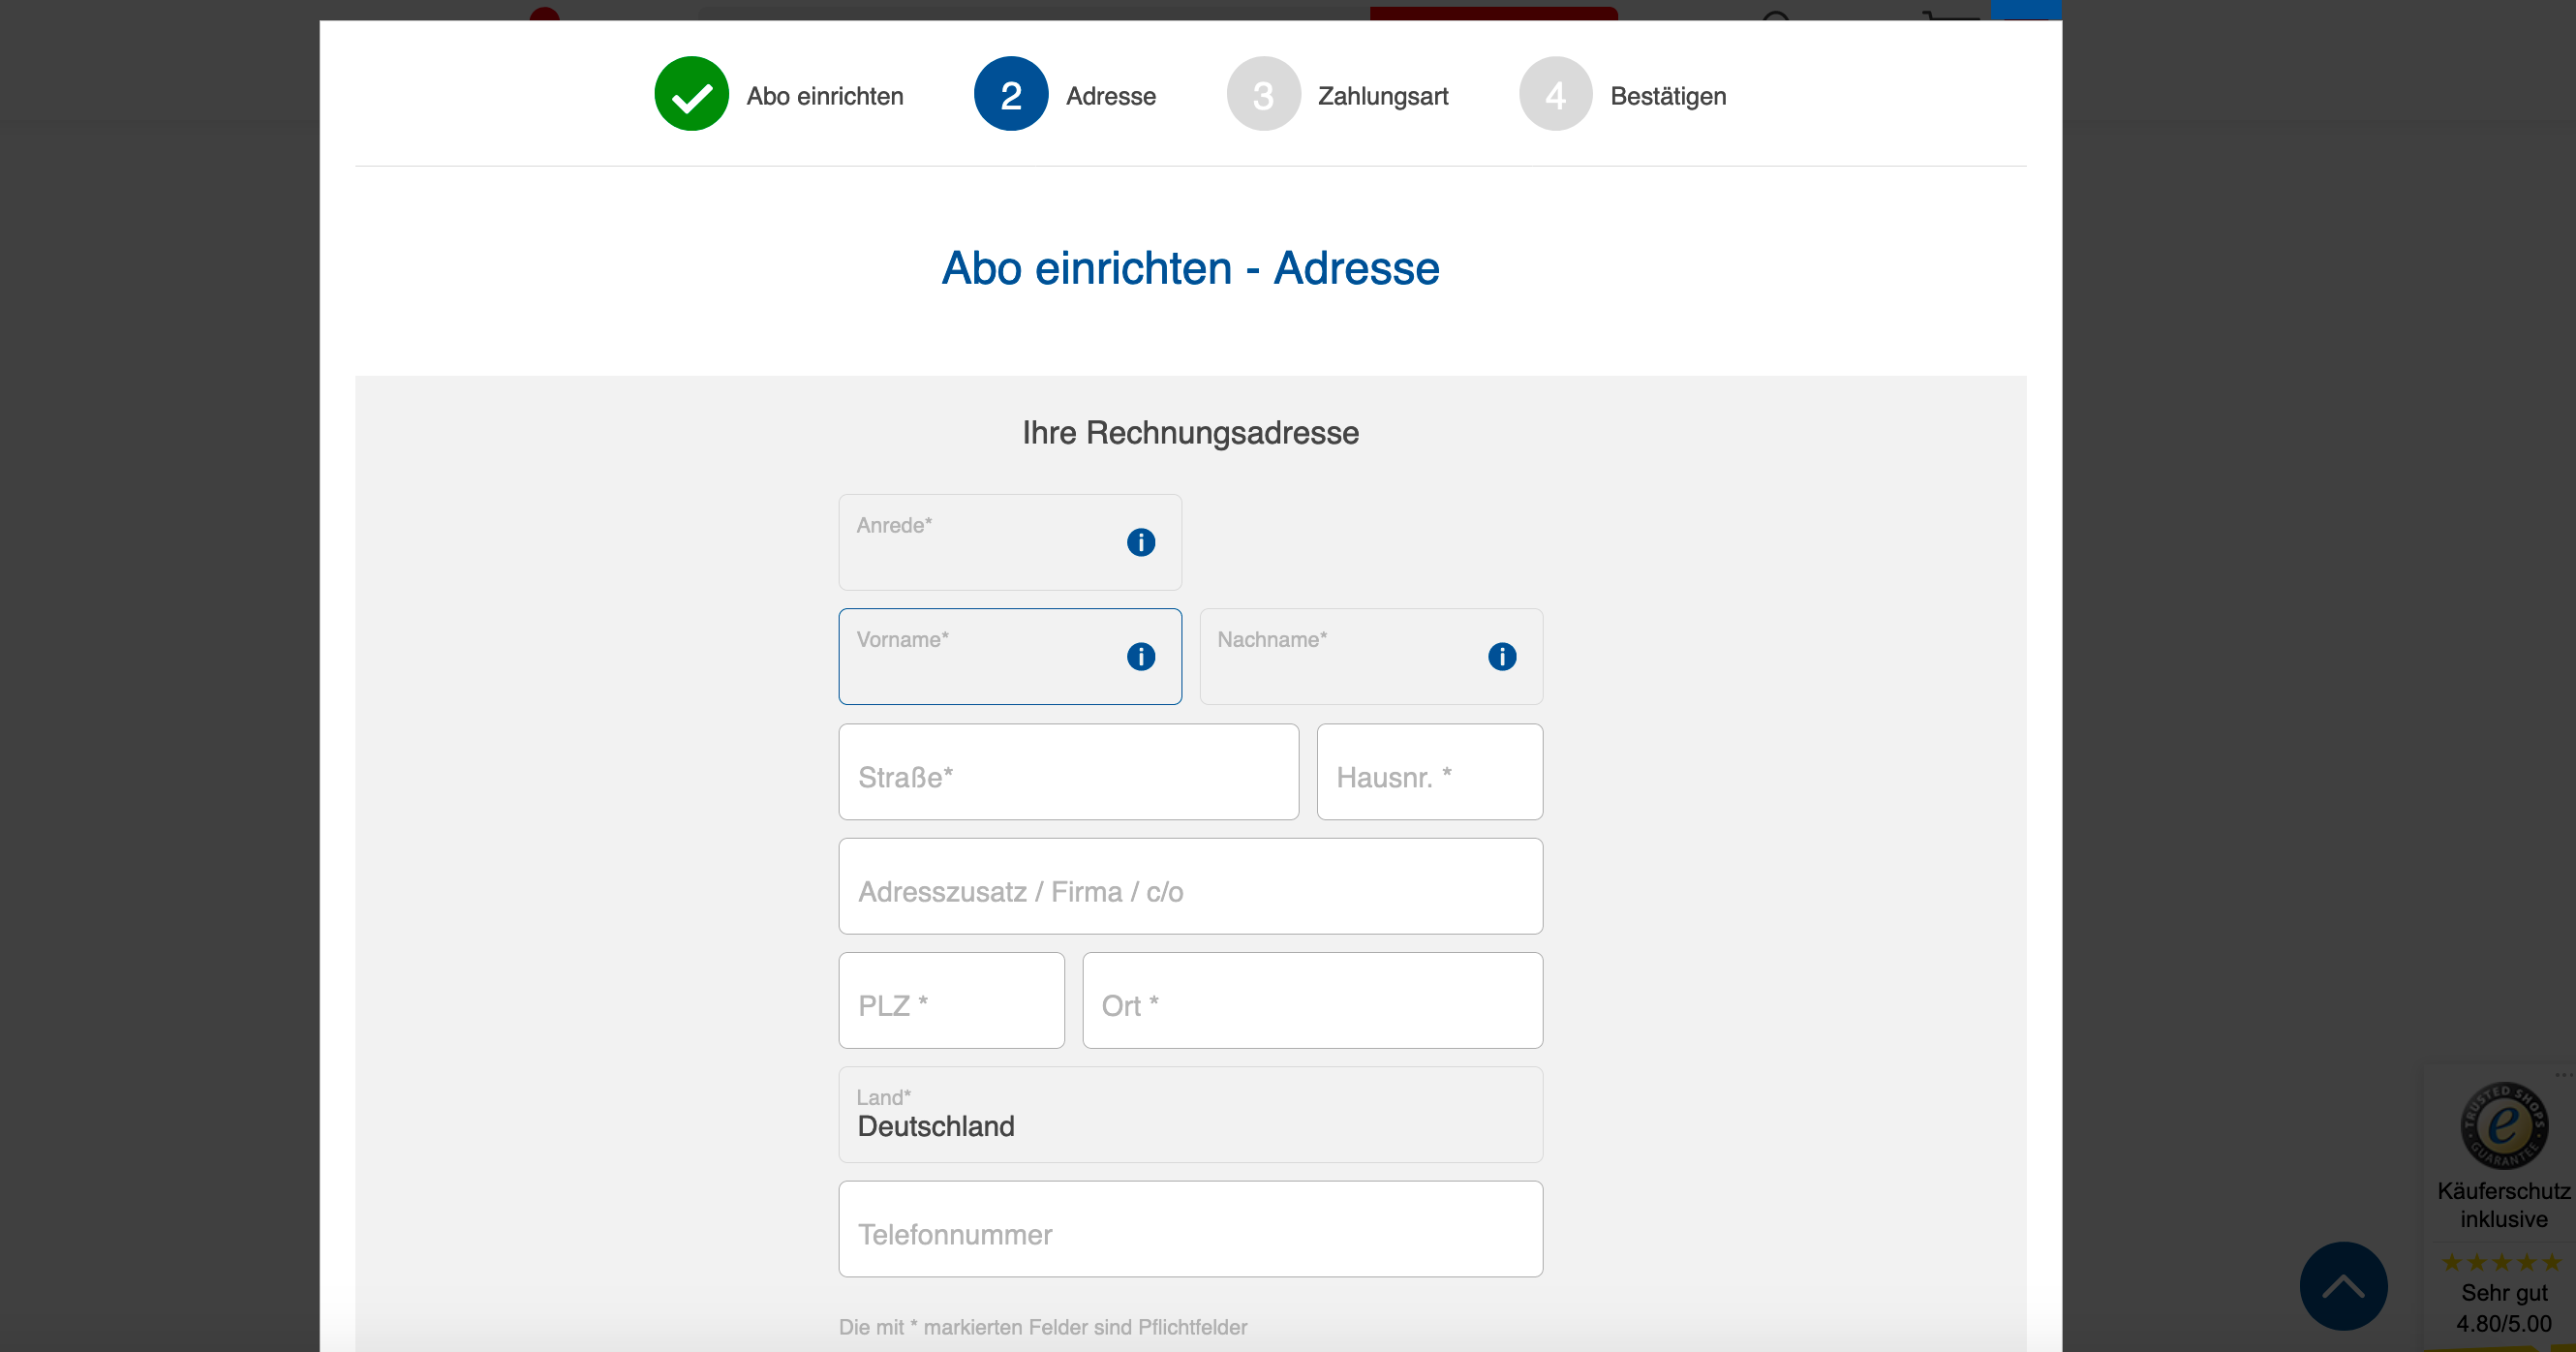Click the blue step 2 circle
Screen dimensions: 2576x1352
point(1010,94)
